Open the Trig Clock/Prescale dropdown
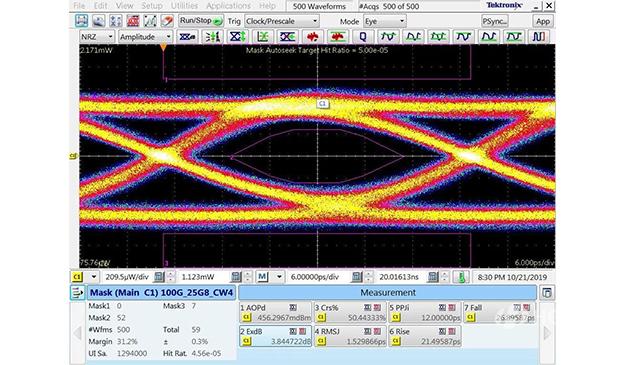This screenshot has height=365, width=625. click(x=282, y=21)
